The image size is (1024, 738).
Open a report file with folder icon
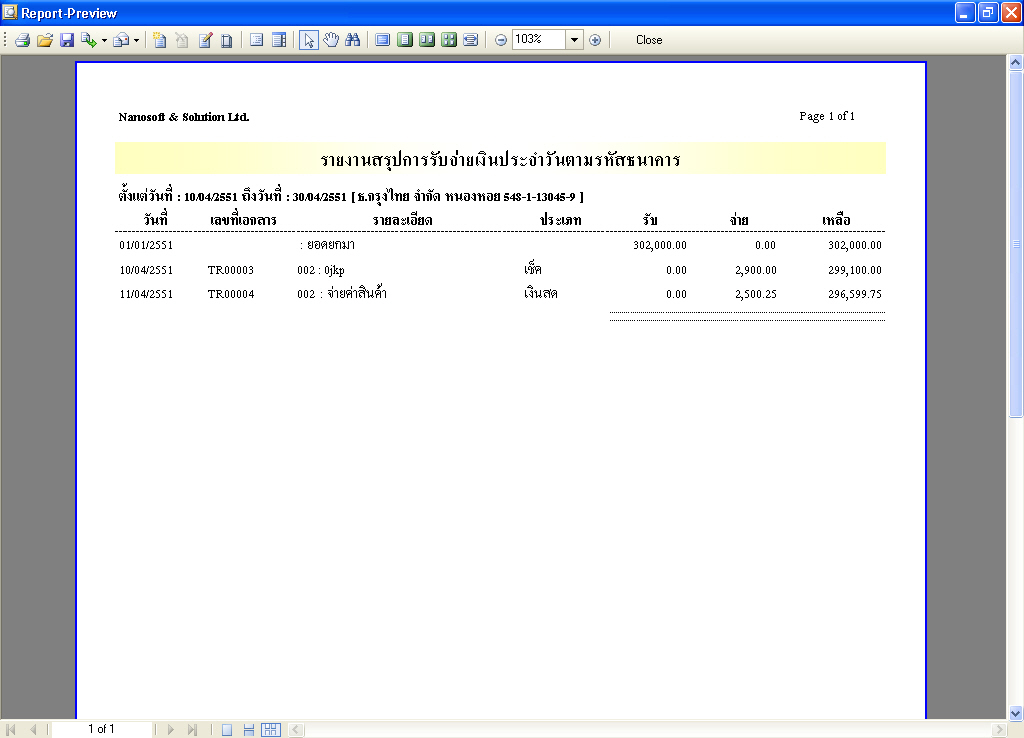pyautogui.click(x=44, y=40)
